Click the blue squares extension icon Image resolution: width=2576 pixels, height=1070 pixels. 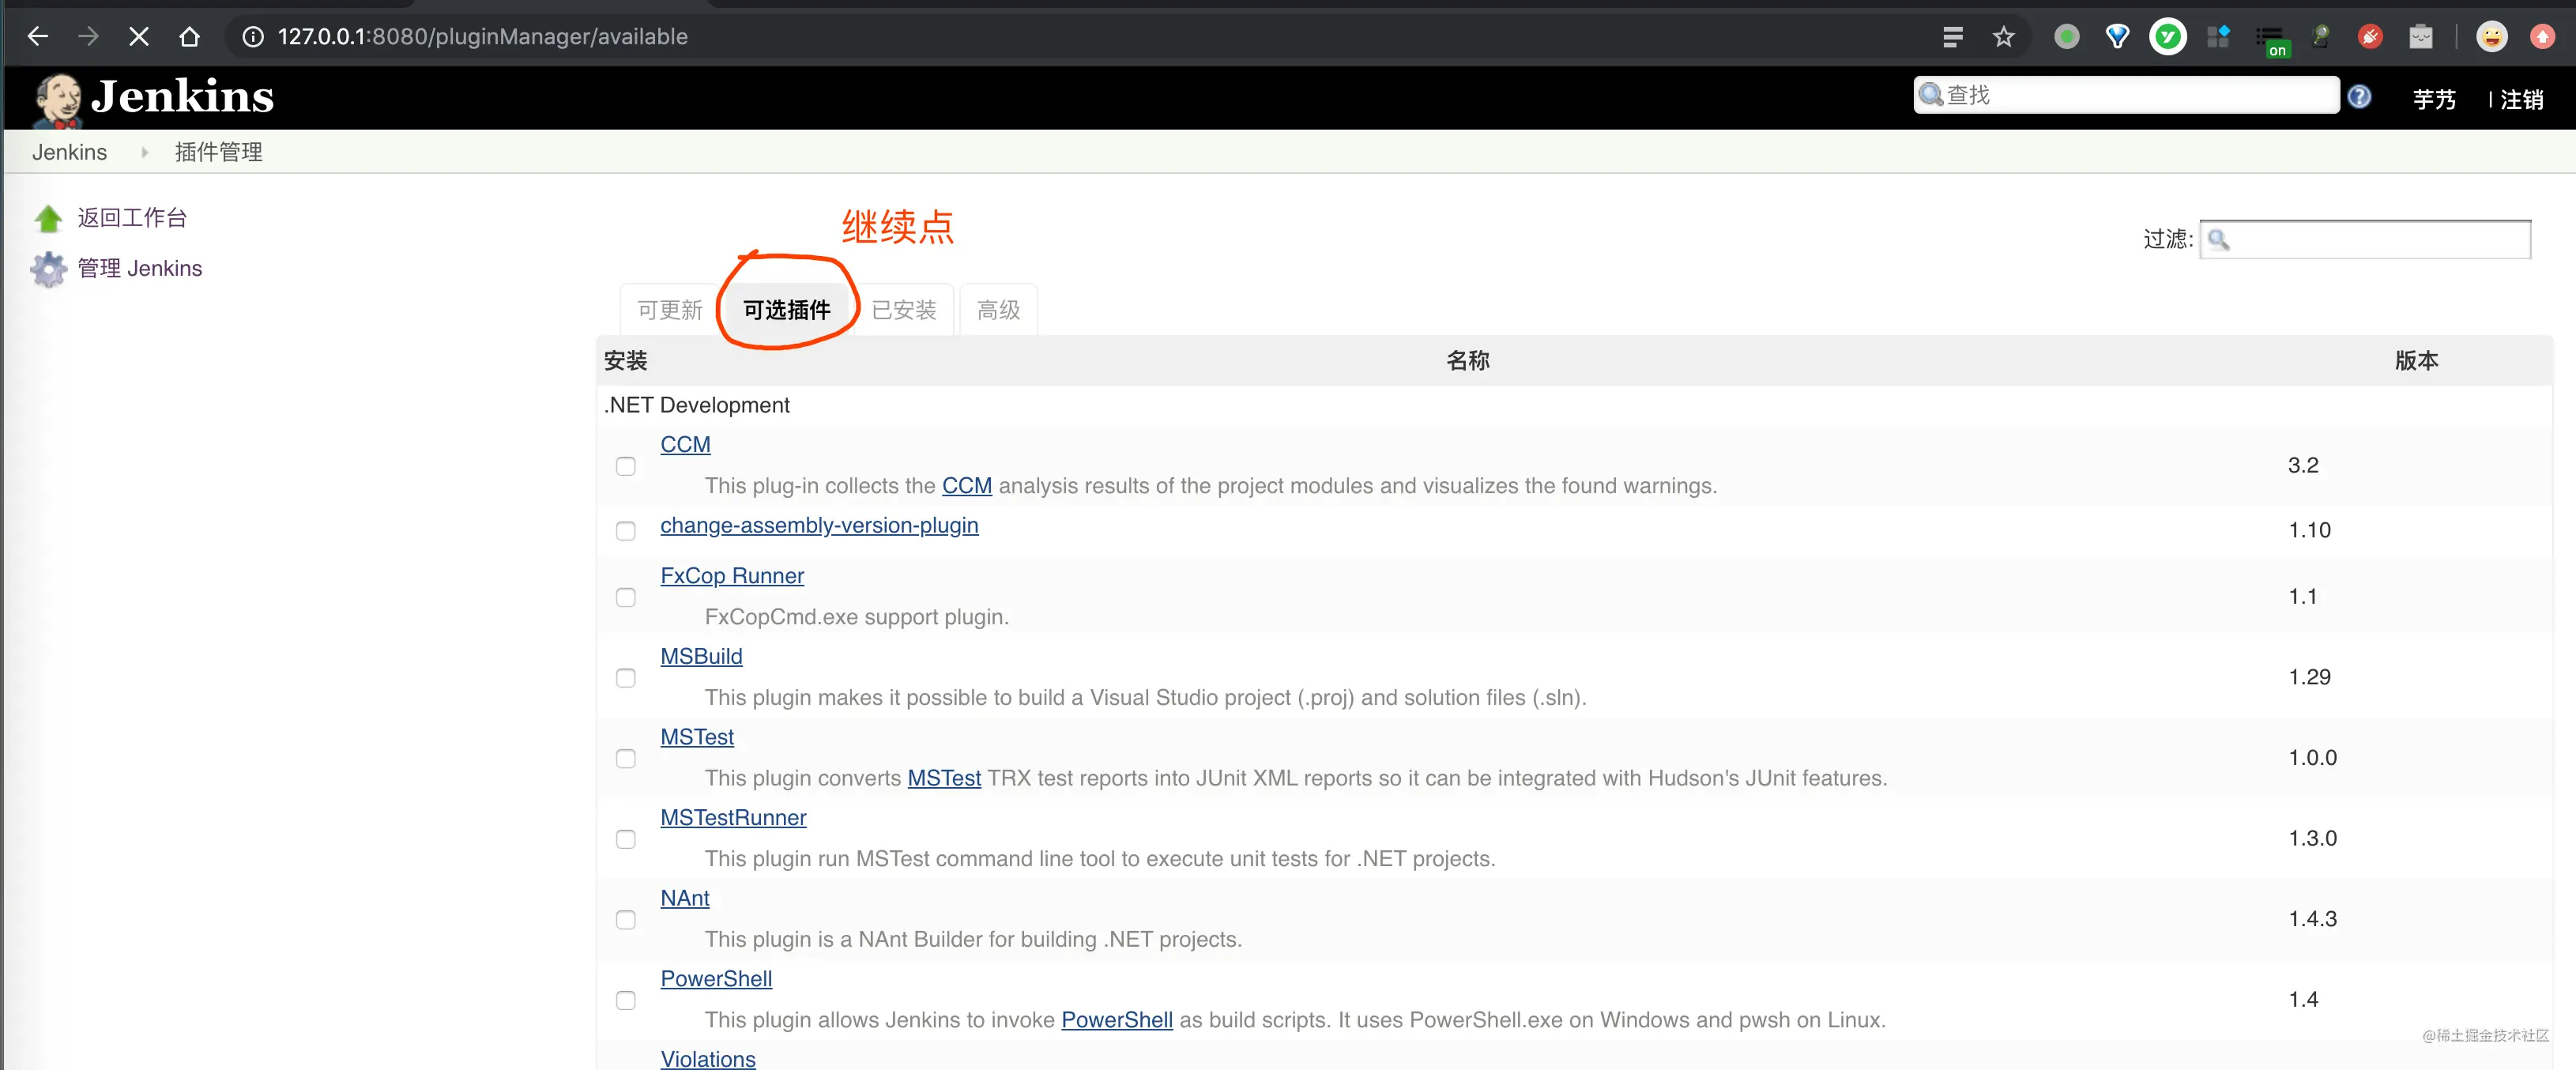click(2219, 37)
